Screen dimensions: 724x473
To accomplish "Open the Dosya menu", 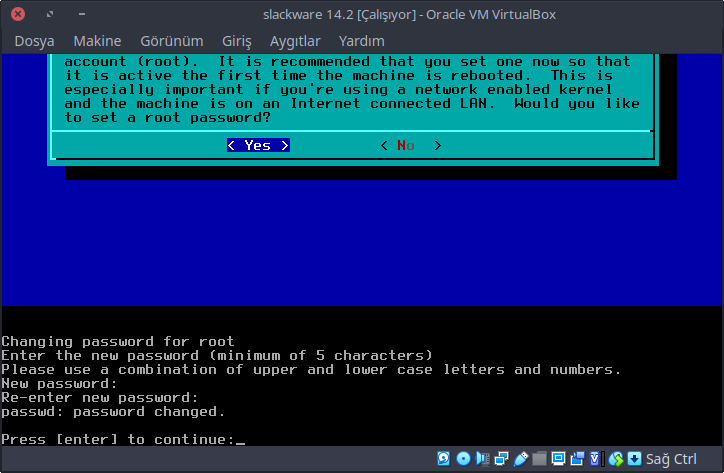I will 34,41.
